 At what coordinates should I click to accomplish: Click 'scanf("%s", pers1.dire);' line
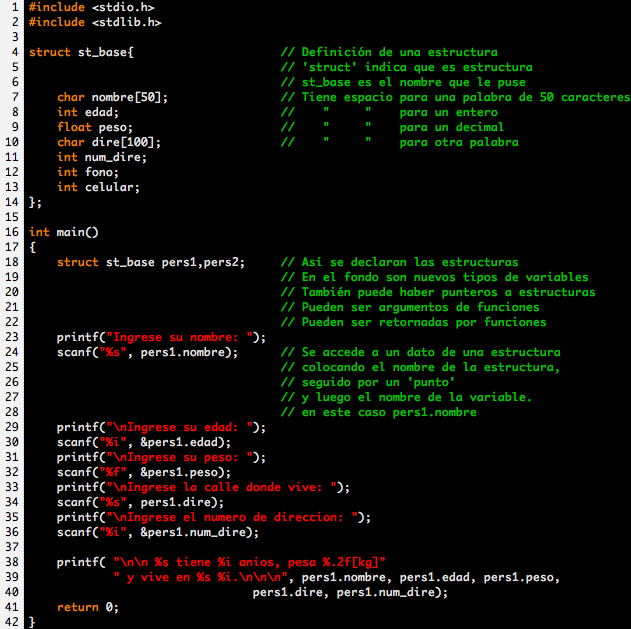(140, 502)
